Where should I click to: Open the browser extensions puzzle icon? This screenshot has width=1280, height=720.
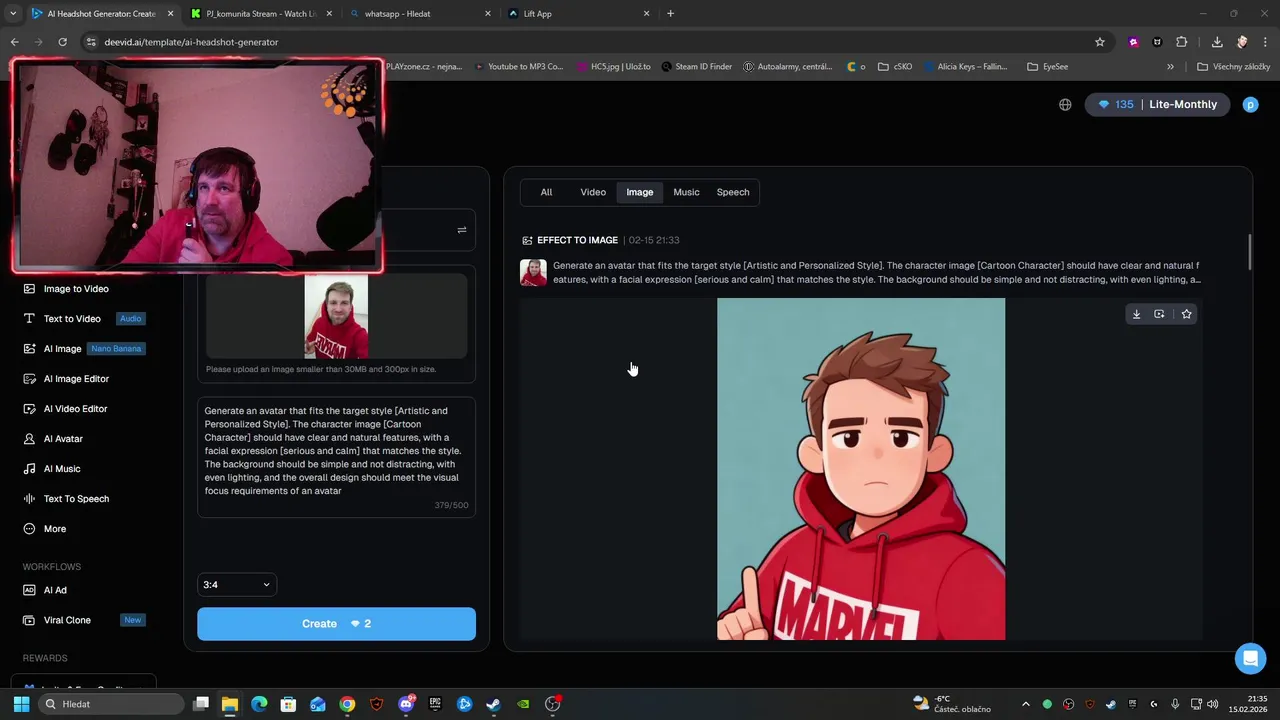pyautogui.click(x=1181, y=42)
